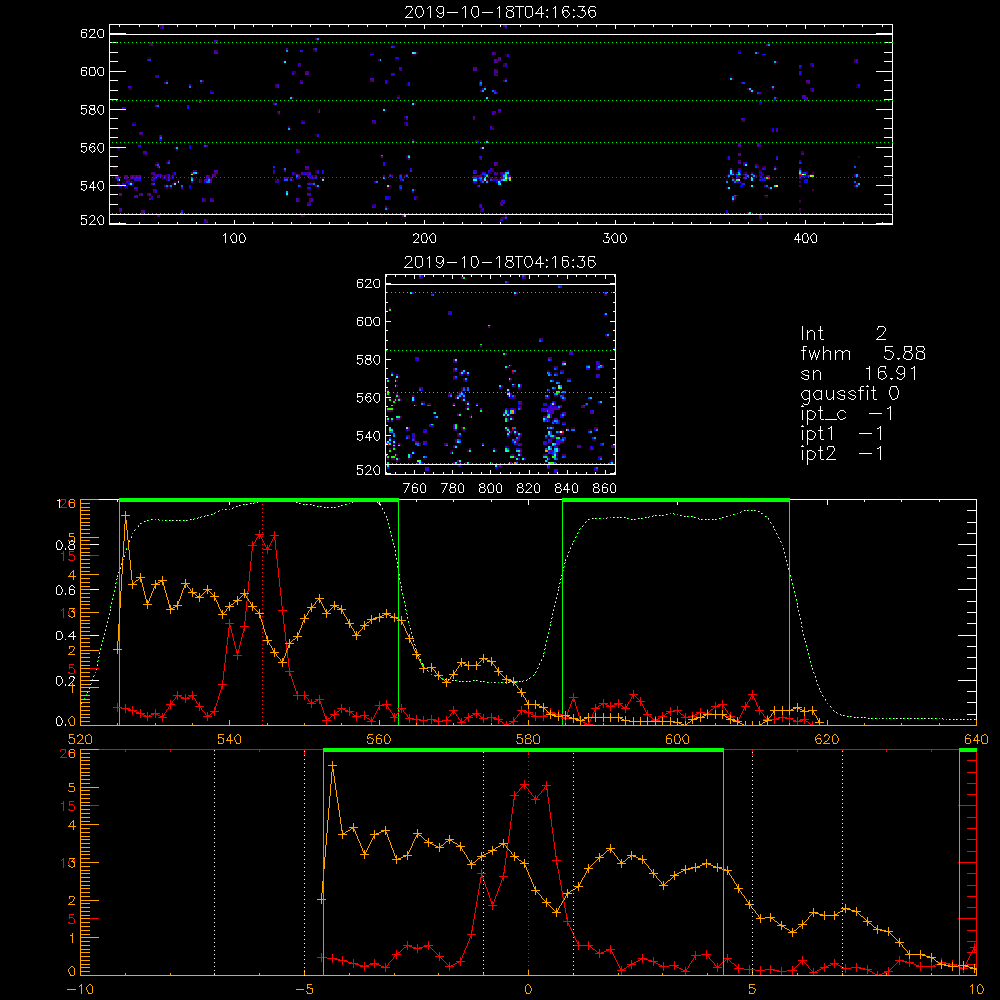
Task: Click x-axis label 200 on top plot
Action: [x=424, y=239]
